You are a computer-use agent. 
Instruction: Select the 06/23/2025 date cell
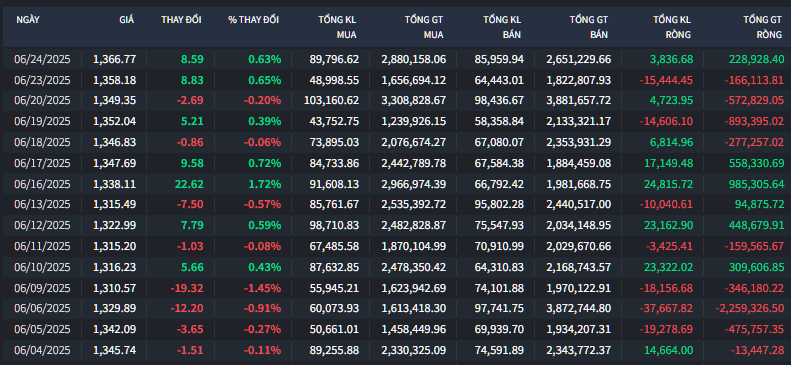(42, 80)
